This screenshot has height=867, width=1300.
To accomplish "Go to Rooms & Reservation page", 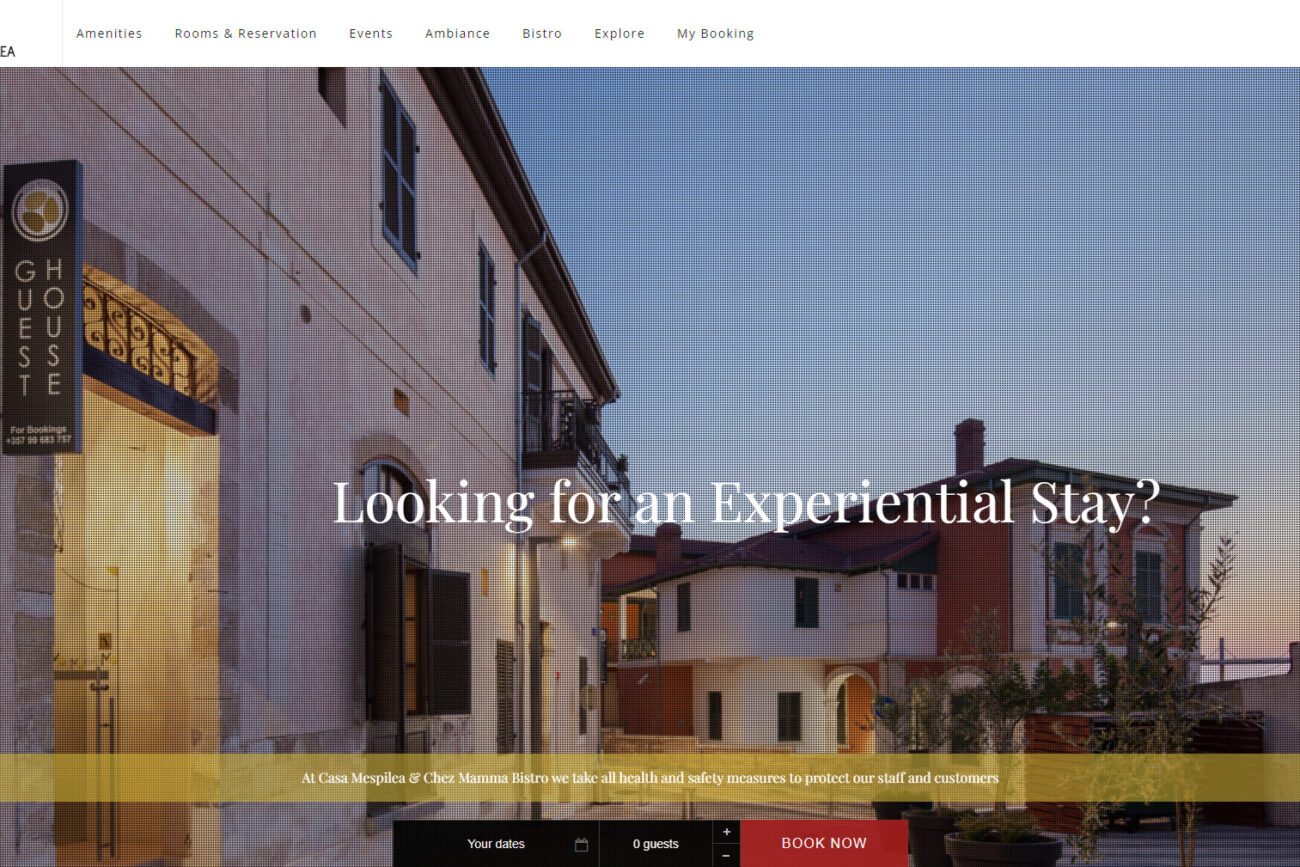I will (x=246, y=33).
